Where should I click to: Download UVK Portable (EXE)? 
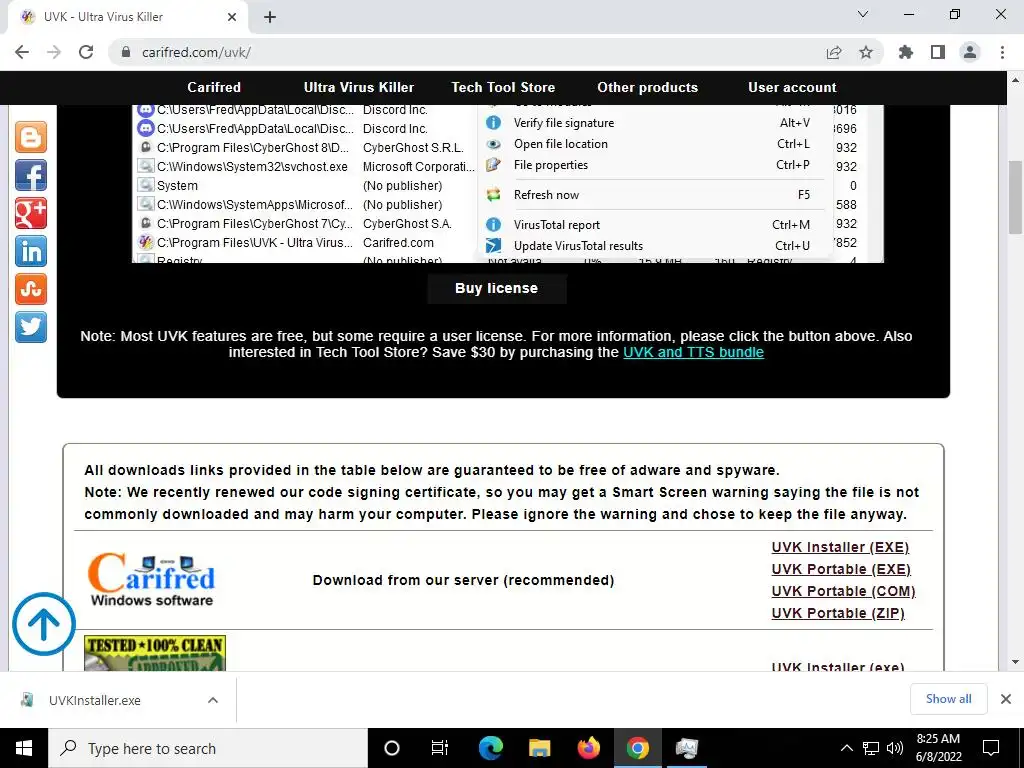(x=840, y=569)
